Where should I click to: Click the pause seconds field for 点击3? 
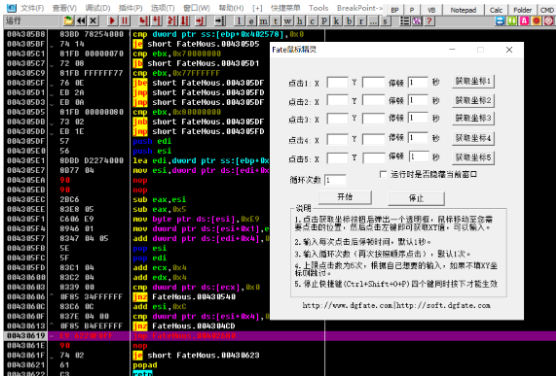click(418, 118)
